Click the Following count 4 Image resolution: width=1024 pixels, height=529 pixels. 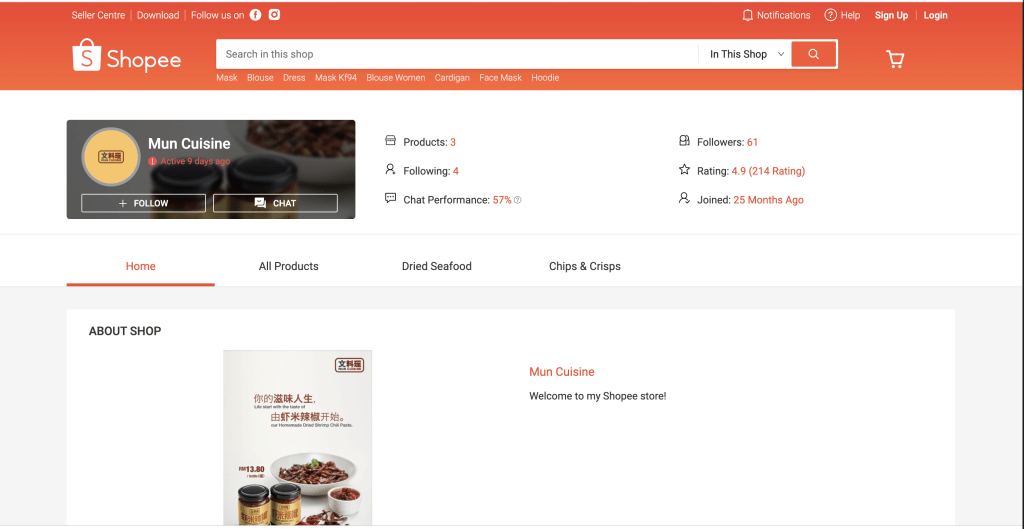456,171
